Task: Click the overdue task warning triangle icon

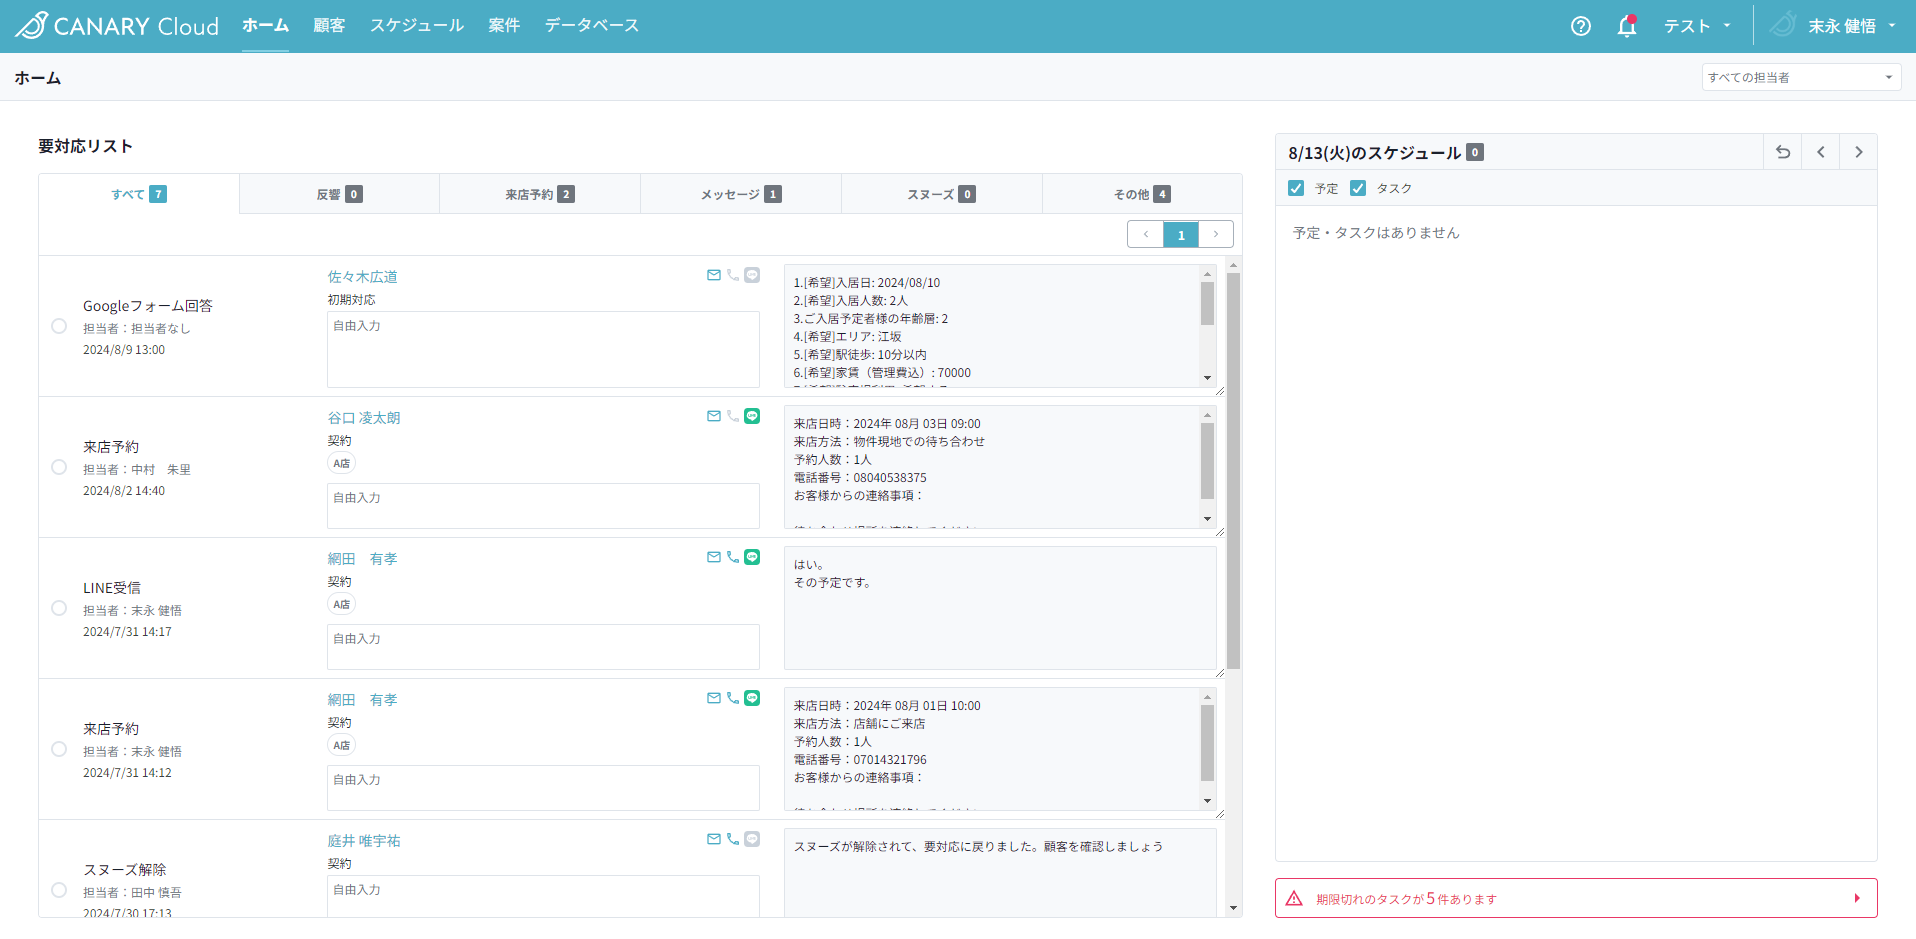Action: 1294,898
